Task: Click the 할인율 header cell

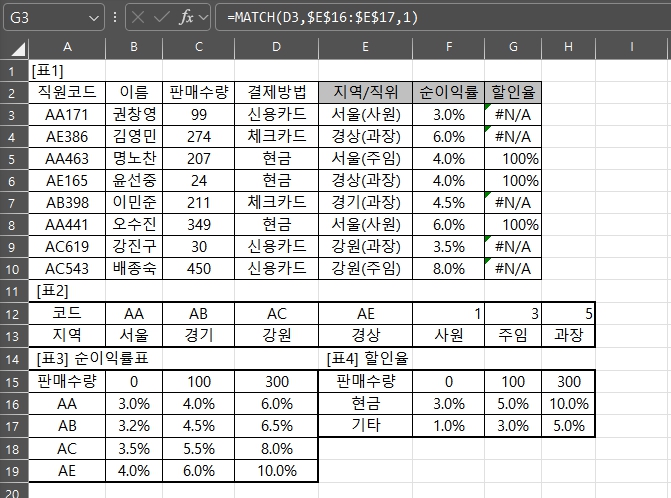Action: click(513, 92)
